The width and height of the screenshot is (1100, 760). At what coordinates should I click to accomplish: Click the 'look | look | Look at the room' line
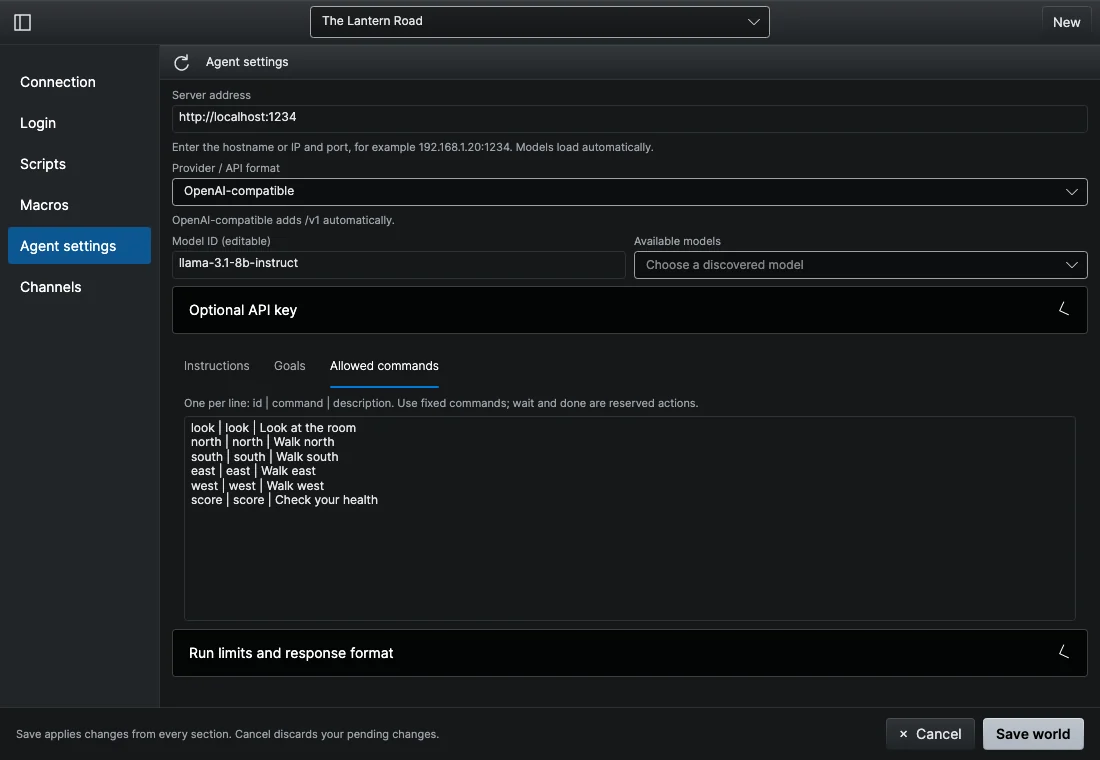[273, 427]
